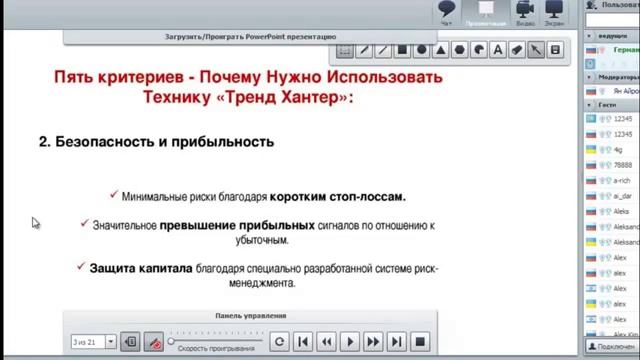The height and width of the screenshot is (360, 640).
Task: Click the microphone icon beside Герман
Action: click(602, 50)
